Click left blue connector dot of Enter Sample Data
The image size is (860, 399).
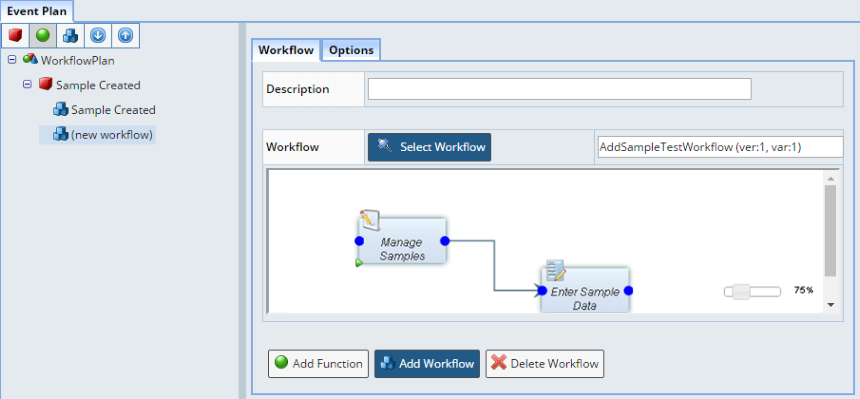(542, 291)
